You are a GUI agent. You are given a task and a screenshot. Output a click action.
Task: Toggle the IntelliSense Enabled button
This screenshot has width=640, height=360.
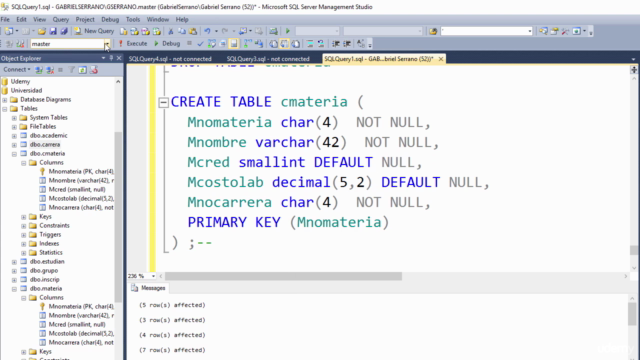pos(233,44)
